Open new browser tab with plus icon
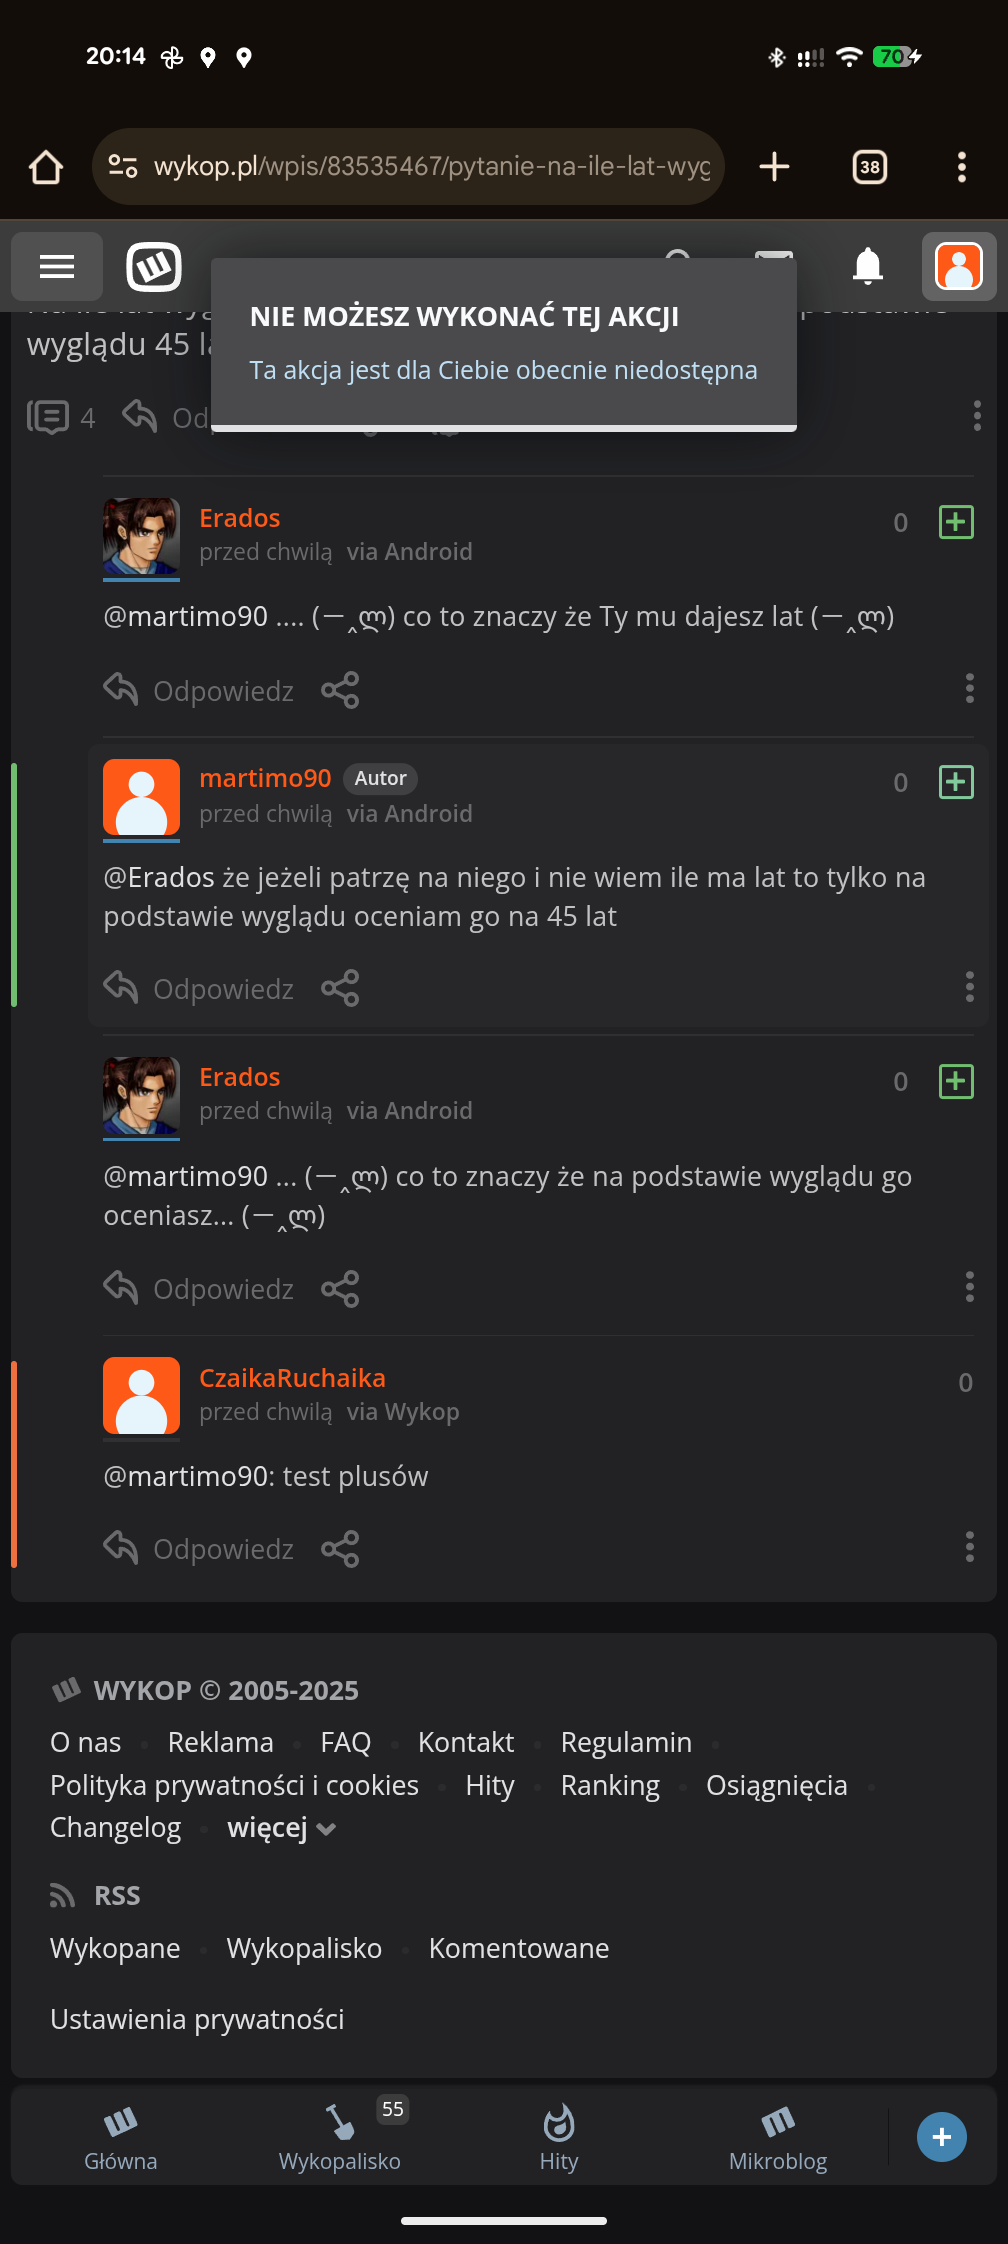Image resolution: width=1008 pixels, height=2244 pixels. [774, 167]
